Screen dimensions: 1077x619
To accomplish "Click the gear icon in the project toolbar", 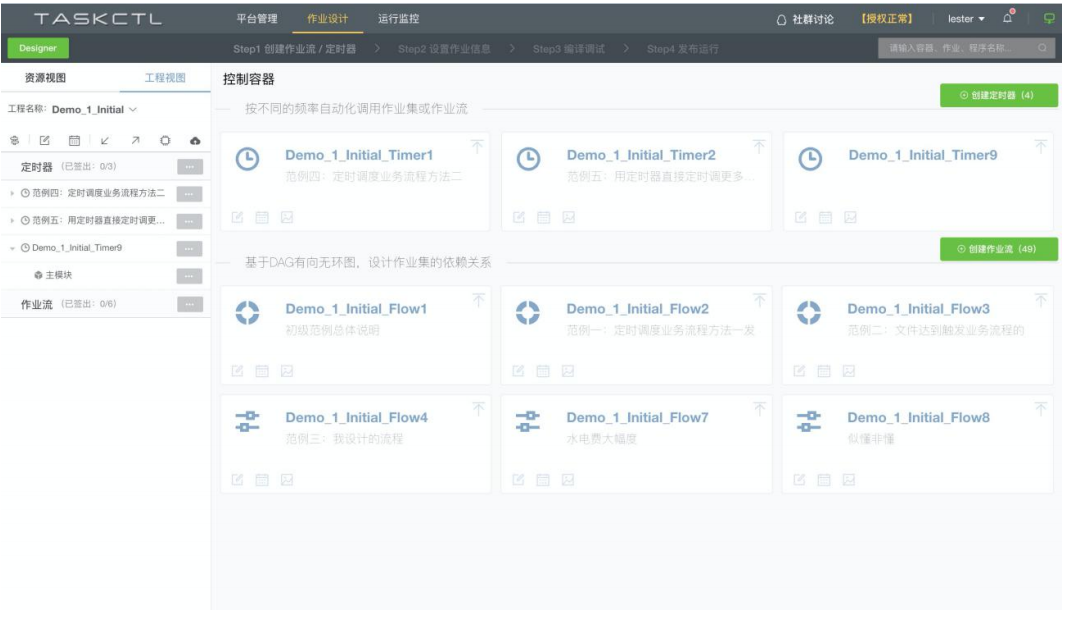I will (165, 140).
